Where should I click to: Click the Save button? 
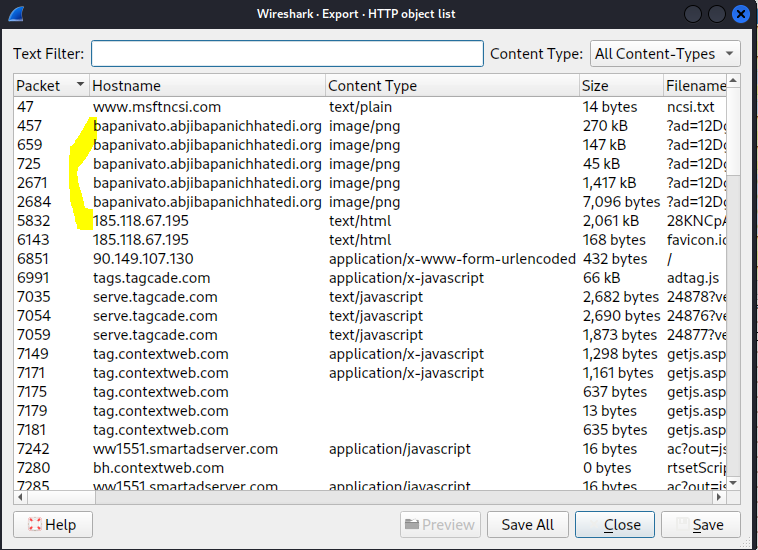click(x=700, y=524)
